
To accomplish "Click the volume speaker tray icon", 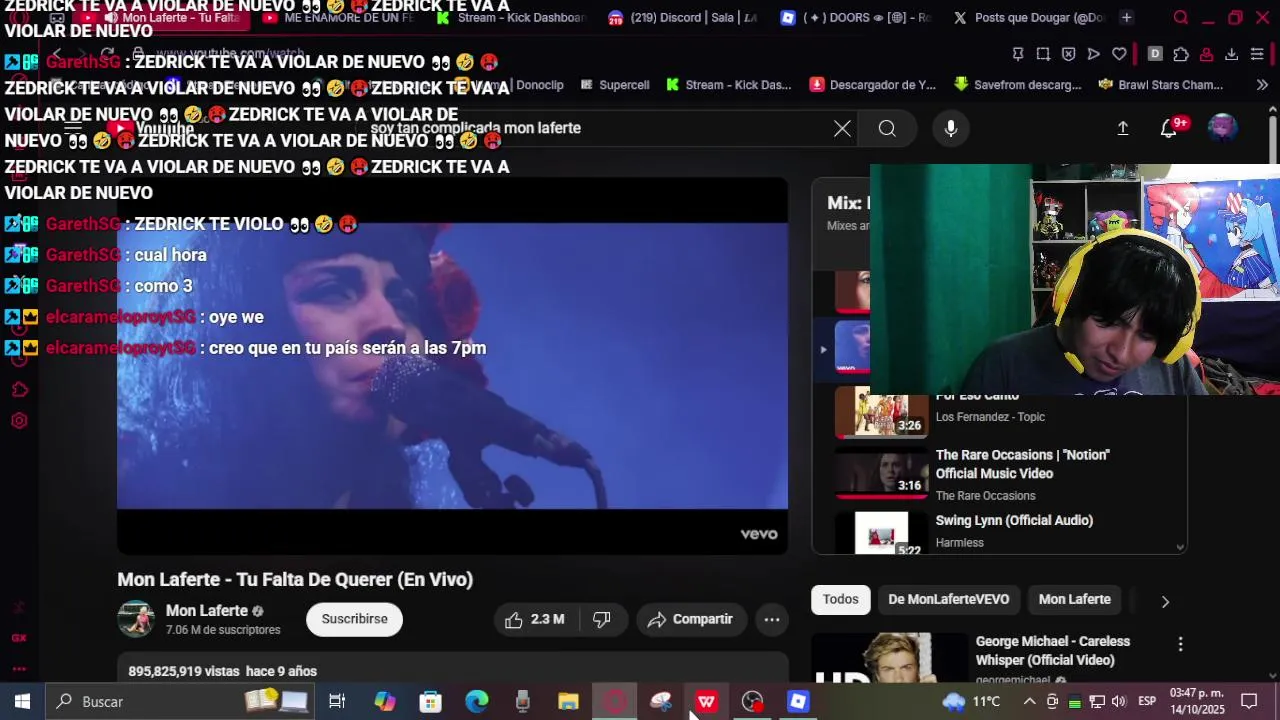I will 1118,702.
